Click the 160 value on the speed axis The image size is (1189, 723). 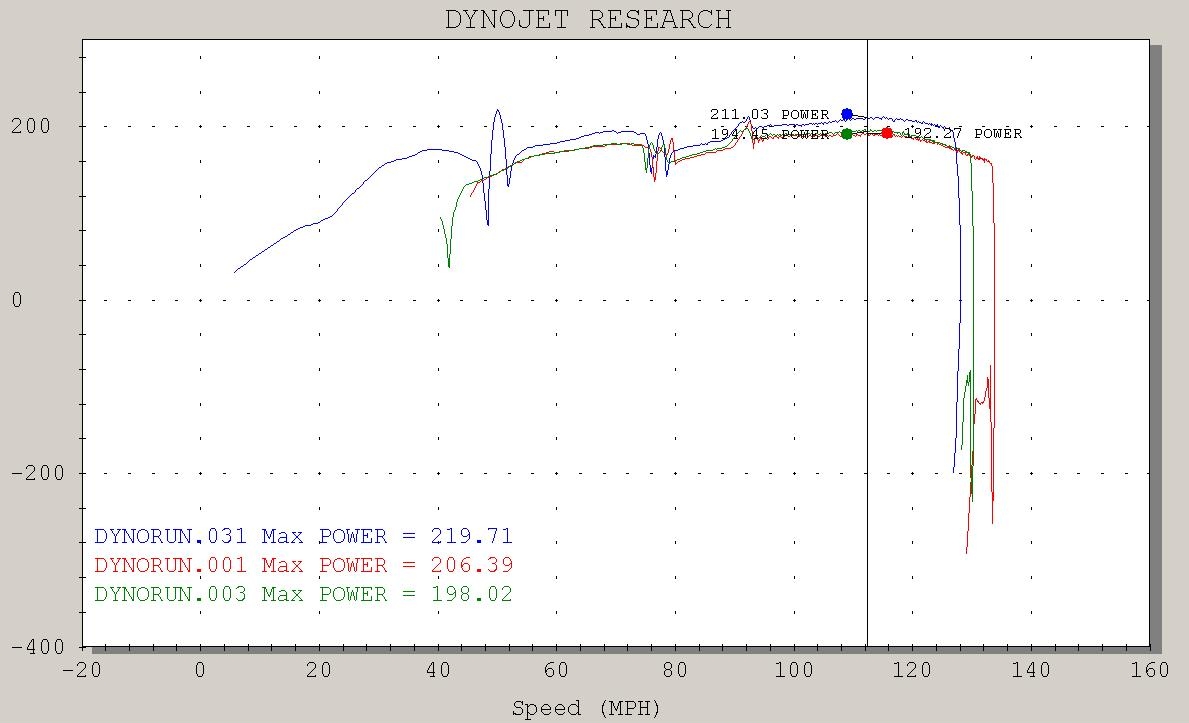1149,670
